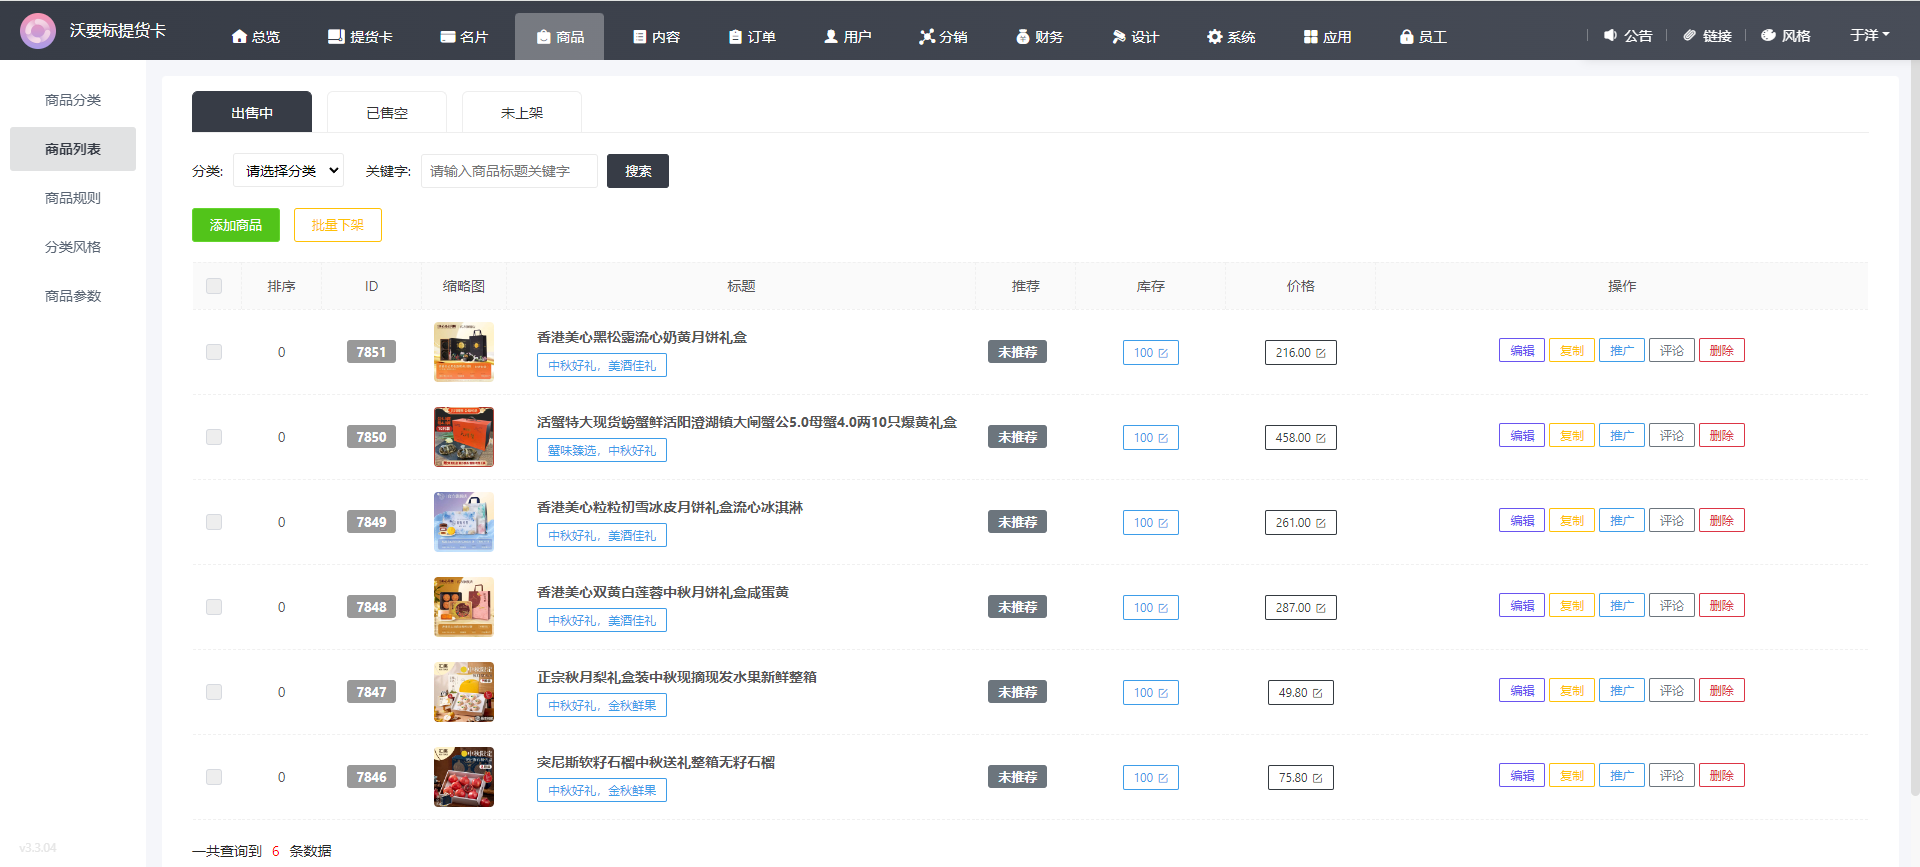The height and width of the screenshot is (867, 1920).
Task: Click the keyword search input field
Action: pyautogui.click(x=509, y=171)
